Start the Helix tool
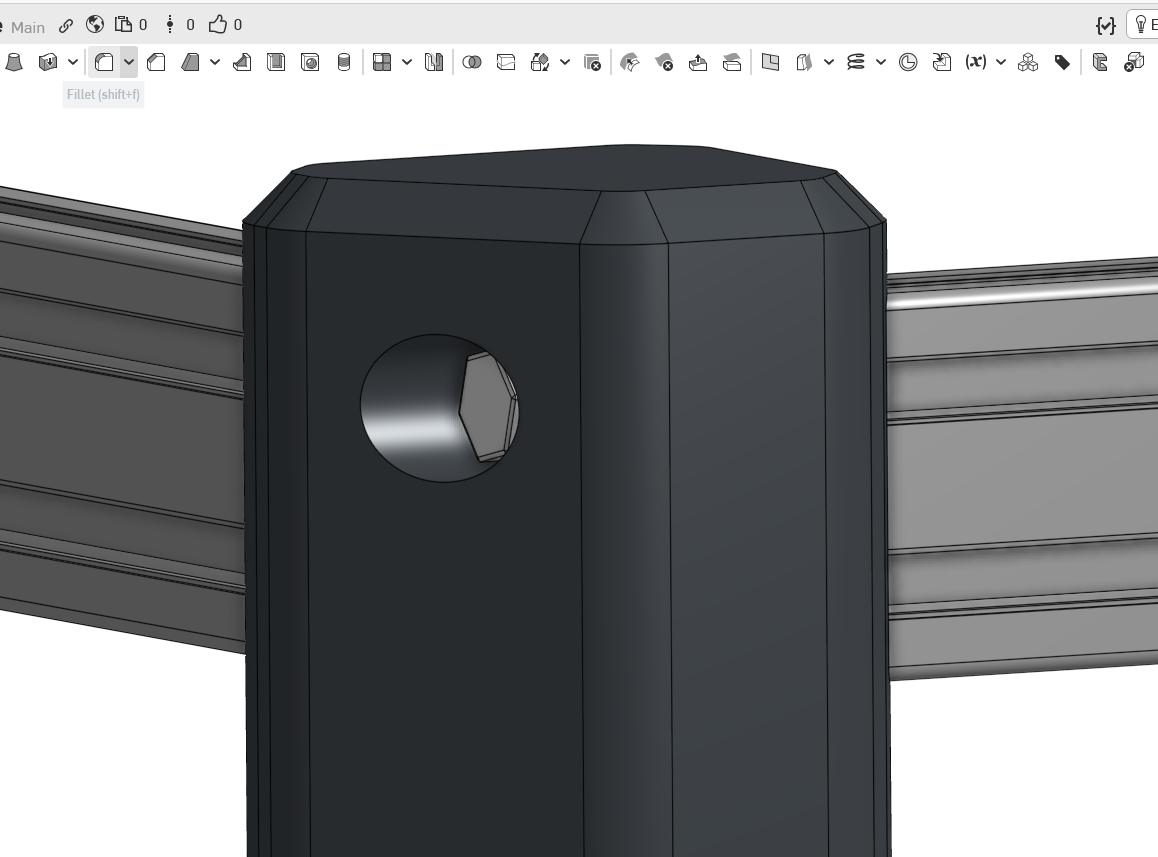The width and height of the screenshot is (1158, 857). (855, 62)
